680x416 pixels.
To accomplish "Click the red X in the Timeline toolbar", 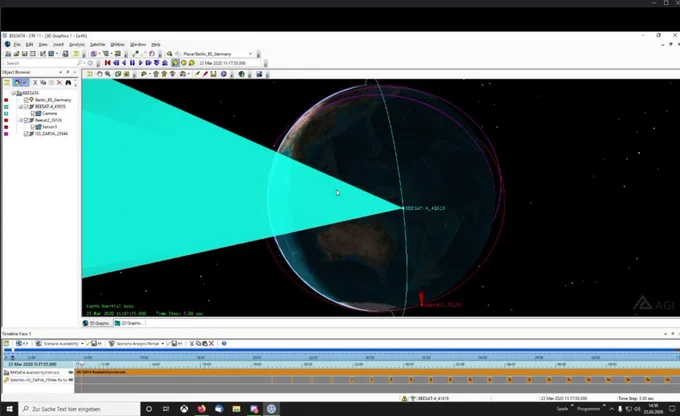I will pyautogui.click(x=212, y=344).
